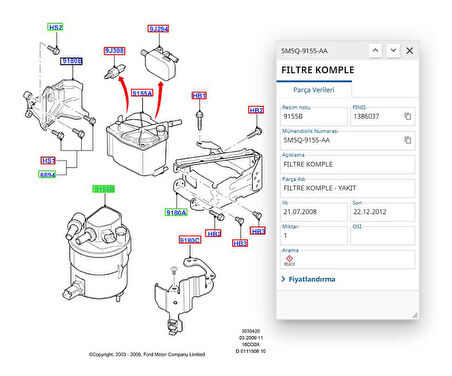This screenshot has width=452, height=376.
Task: Go to next part with down arrow
Action: pos(393,51)
